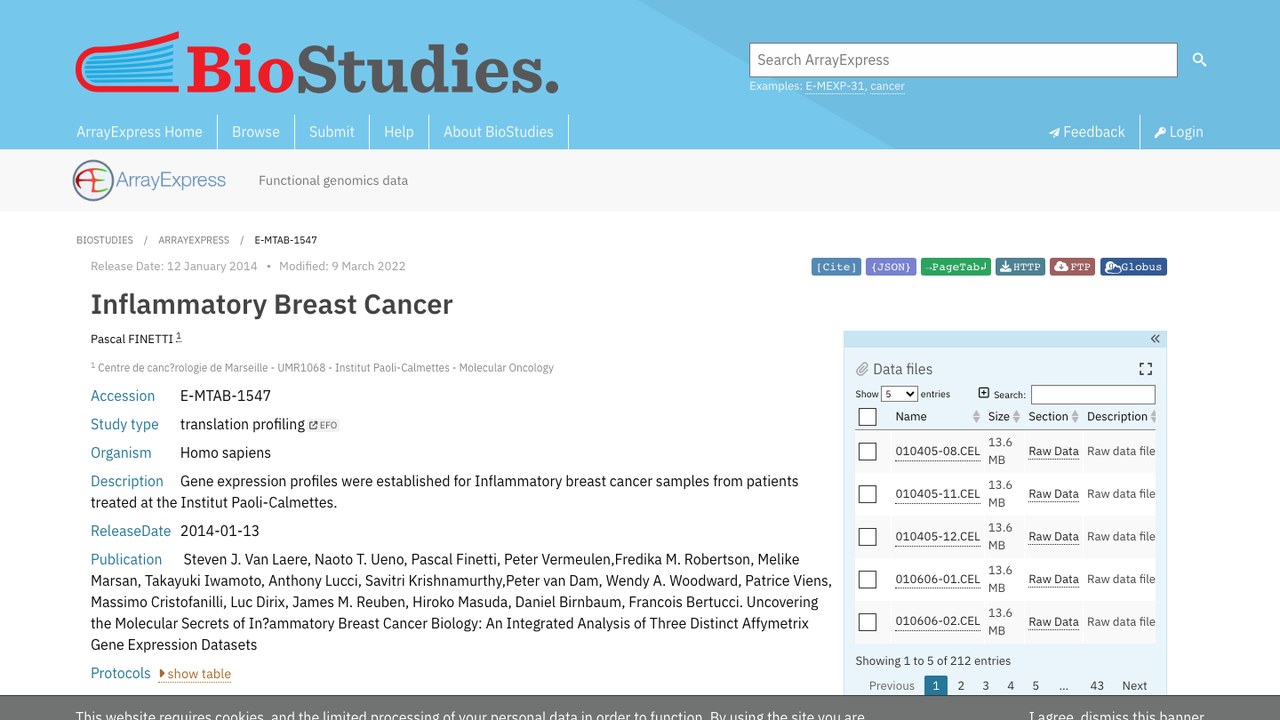View study JSON

[x=891, y=267]
